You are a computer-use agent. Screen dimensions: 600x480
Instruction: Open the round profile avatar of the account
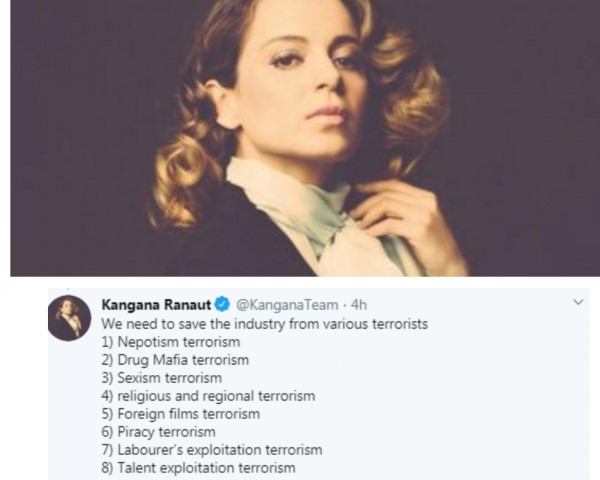[x=70, y=318]
